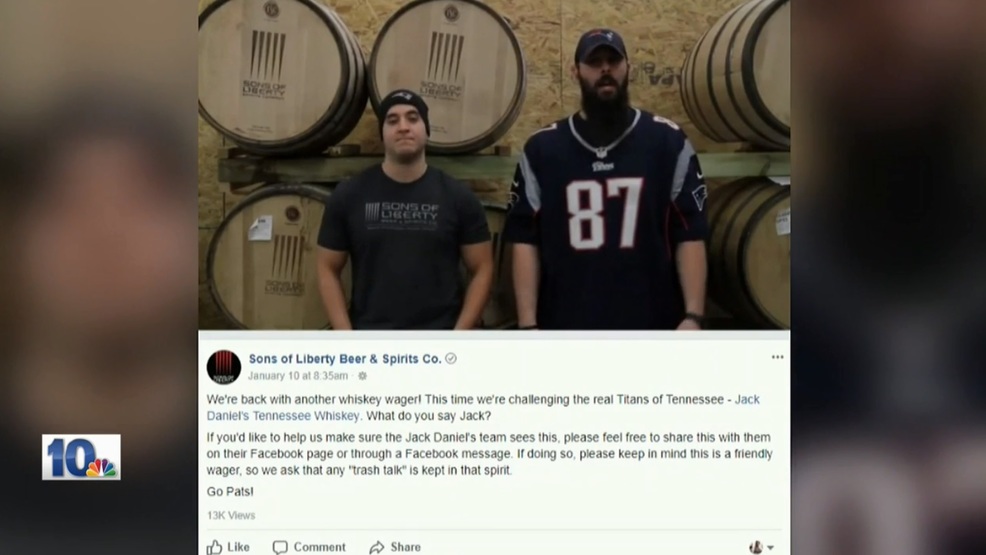Image resolution: width=986 pixels, height=555 pixels.
Task: Click the Comment speech bubble icon
Action: (280, 547)
